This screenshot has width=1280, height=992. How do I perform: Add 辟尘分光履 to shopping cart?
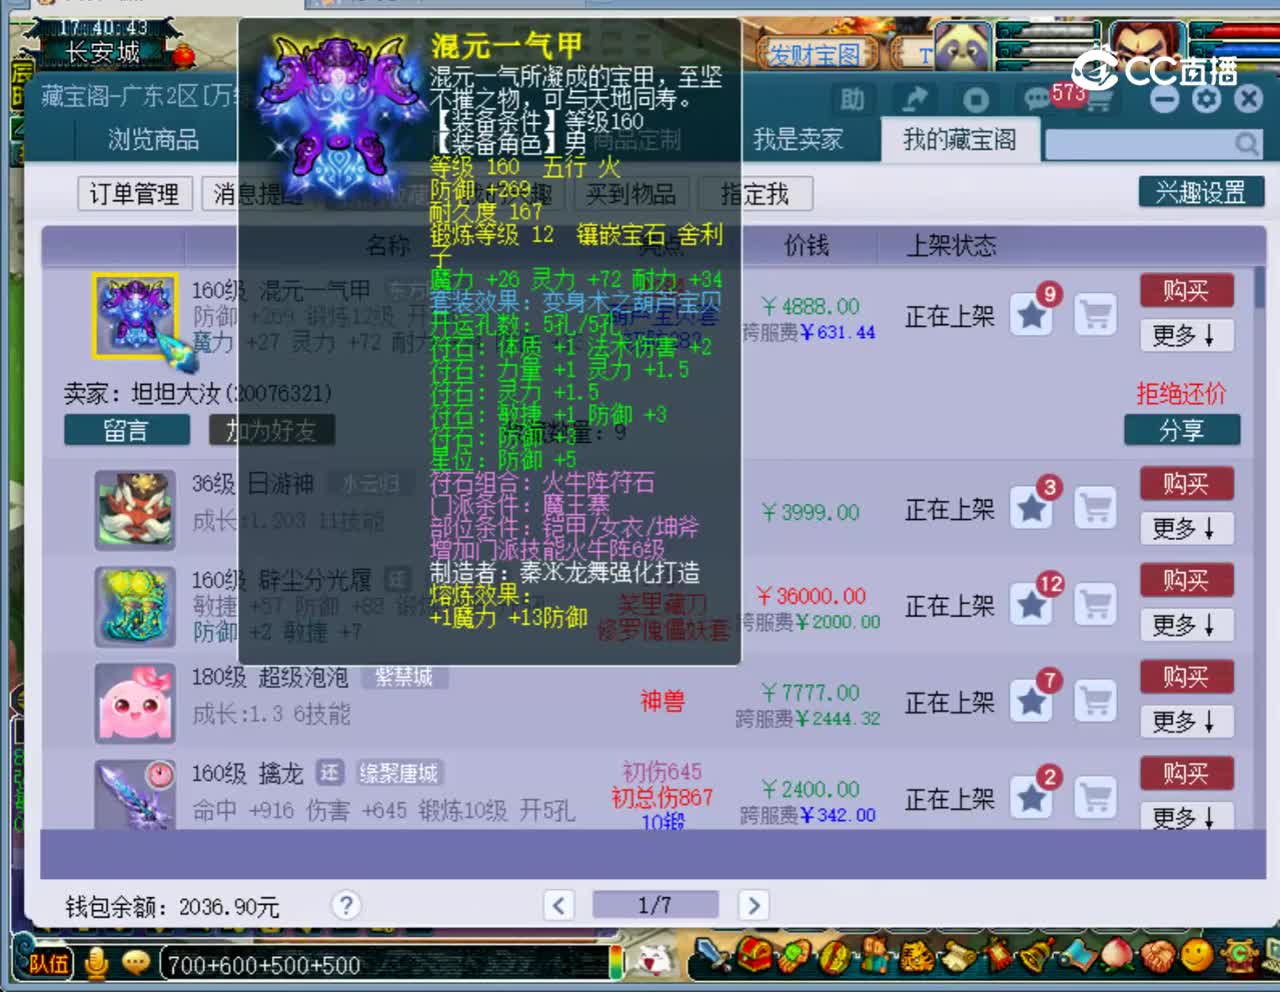pos(1096,606)
